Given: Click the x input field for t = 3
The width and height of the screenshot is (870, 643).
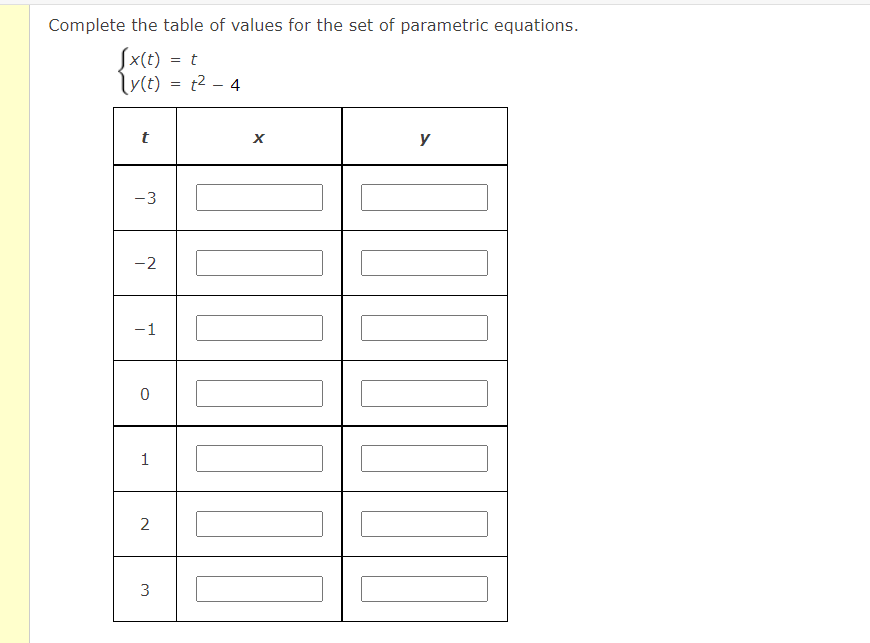Looking at the screenshot, I should [259, 588].
